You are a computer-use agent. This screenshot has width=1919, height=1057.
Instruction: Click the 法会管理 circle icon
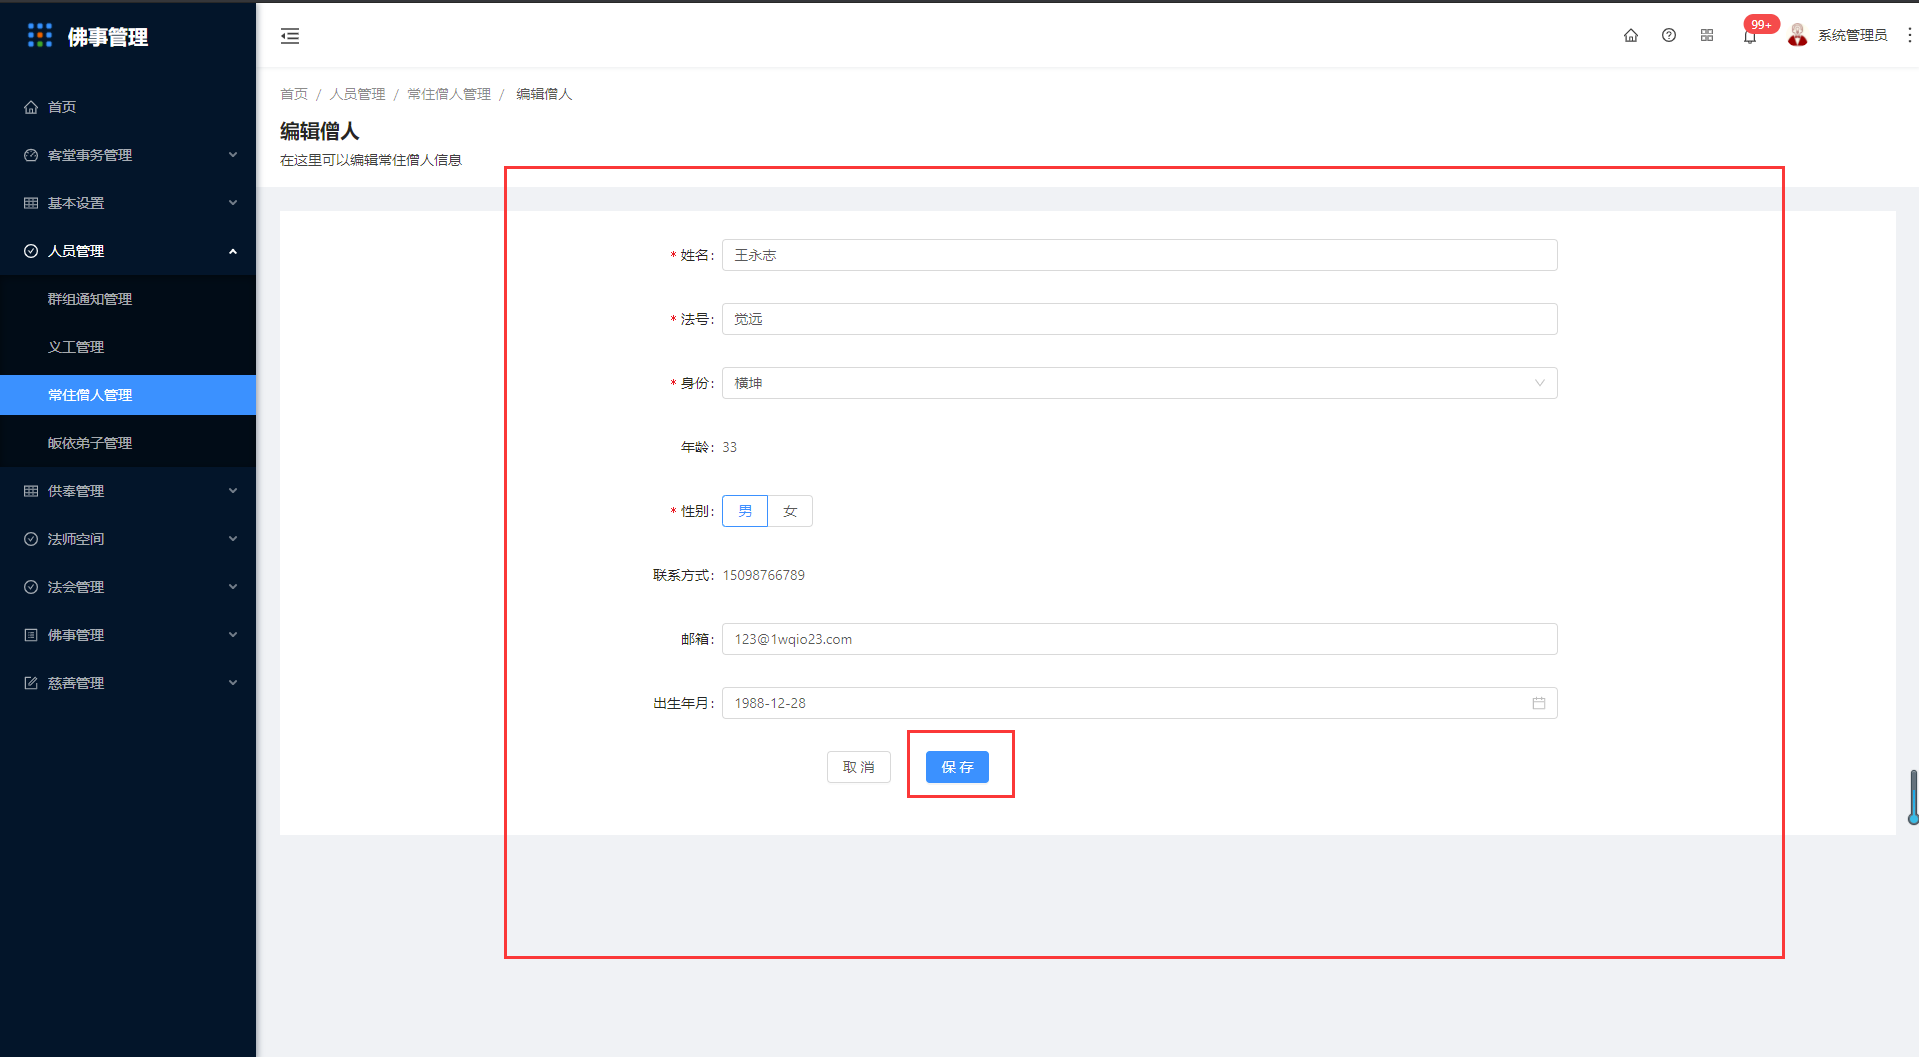click(31, 587)
